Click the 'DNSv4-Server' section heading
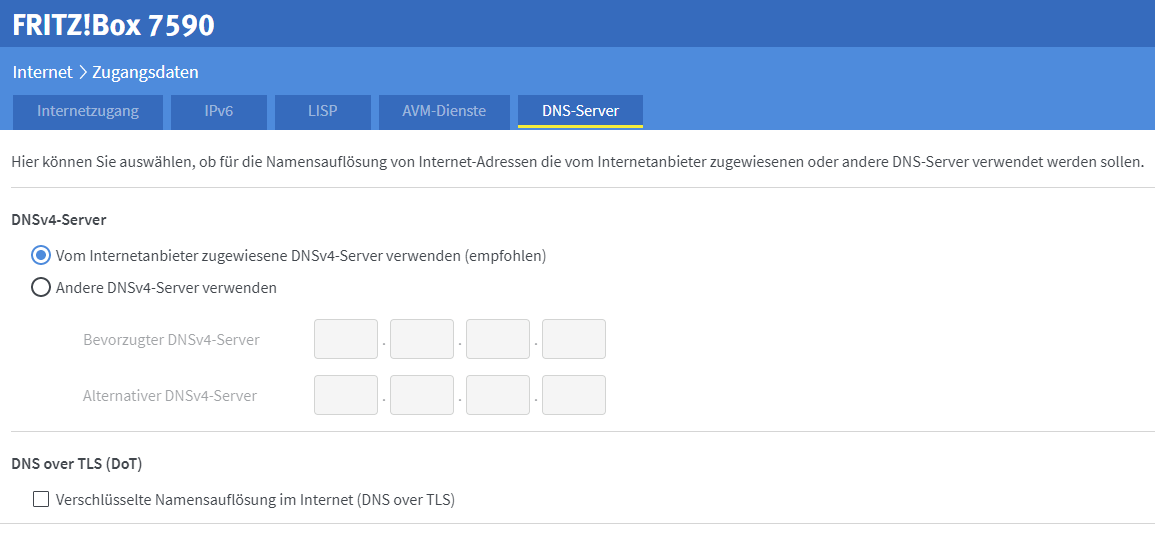Viewport: 1155px width, 538px height. (60, 220)
